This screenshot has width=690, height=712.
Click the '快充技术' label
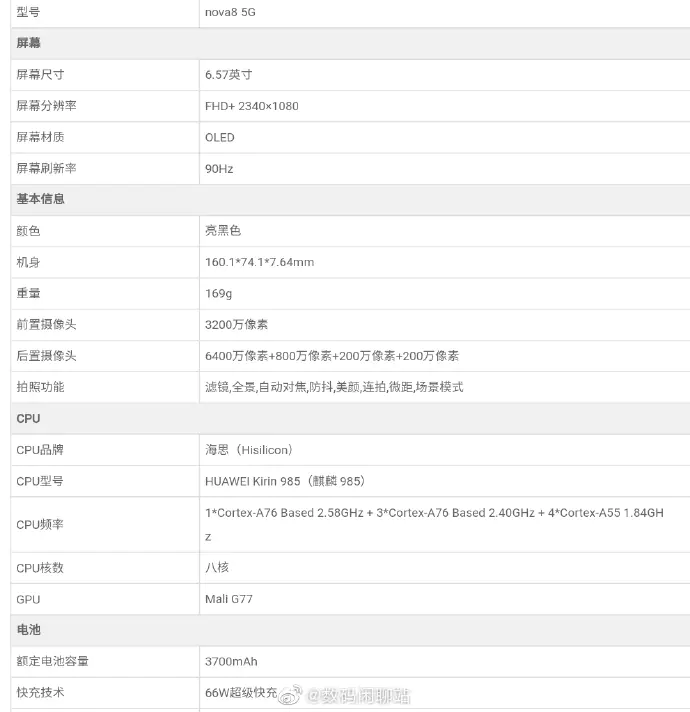(40, 692)
